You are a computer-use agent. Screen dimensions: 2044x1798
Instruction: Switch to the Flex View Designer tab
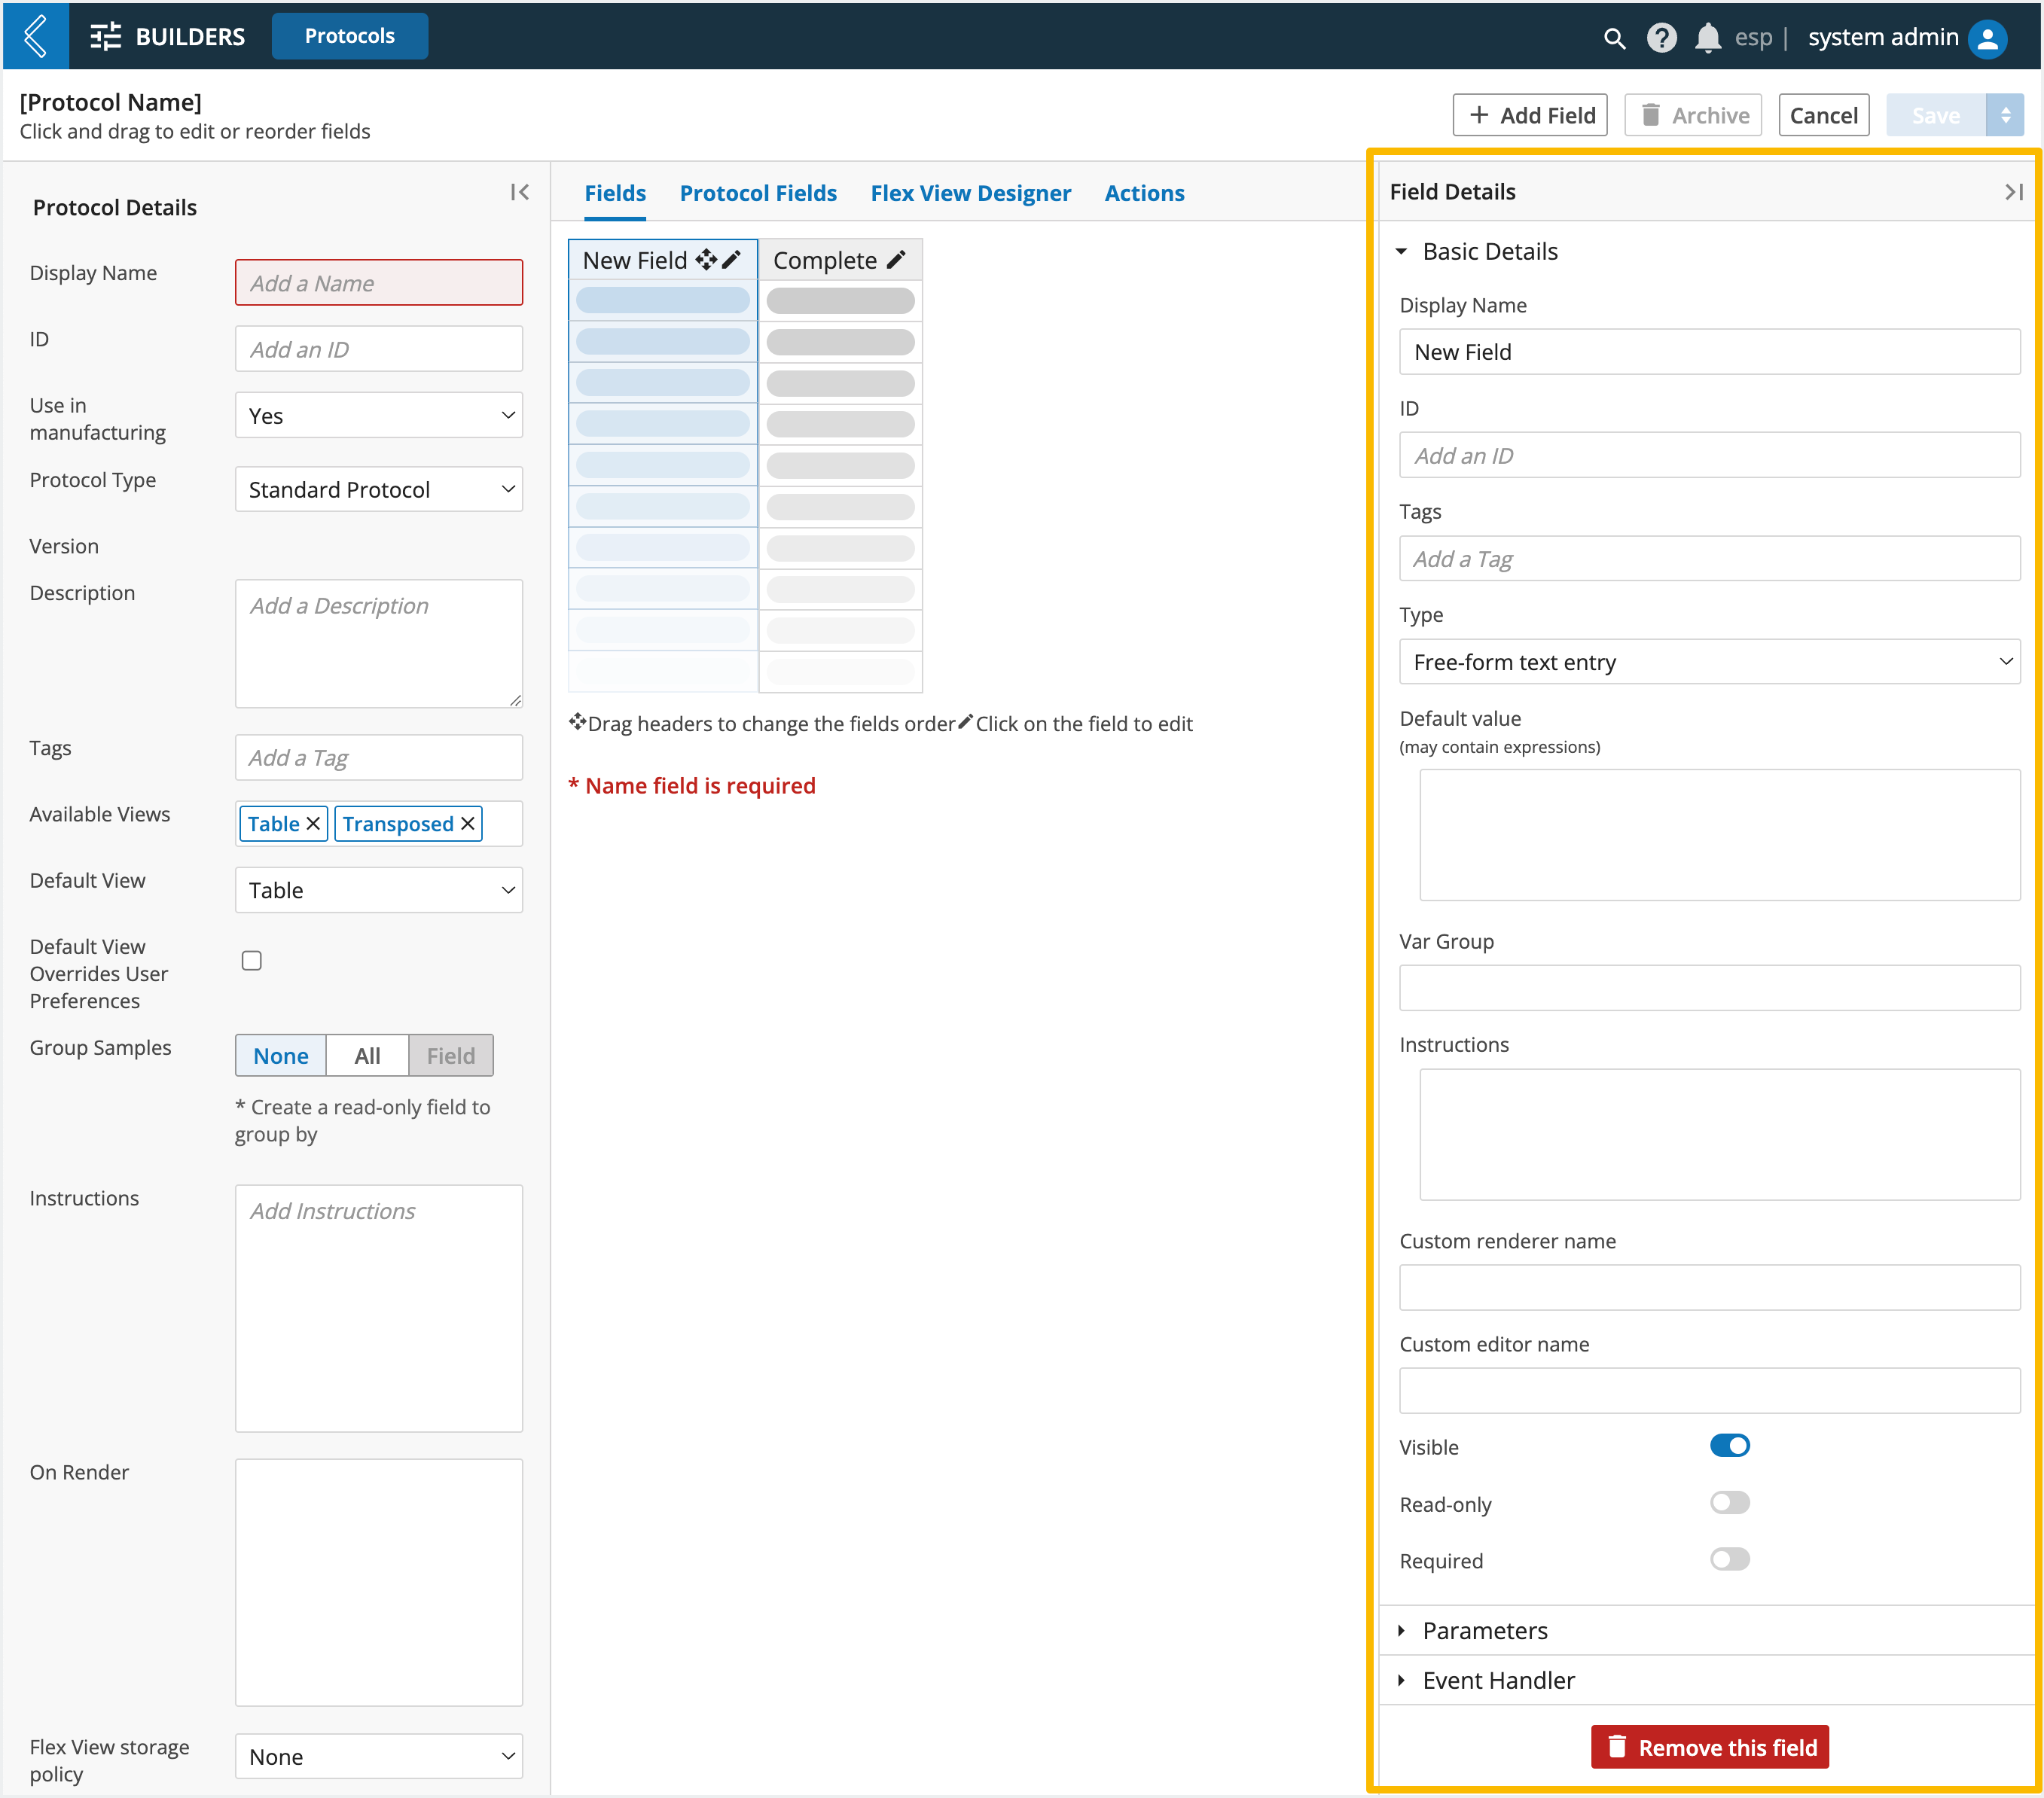point(970,193)
